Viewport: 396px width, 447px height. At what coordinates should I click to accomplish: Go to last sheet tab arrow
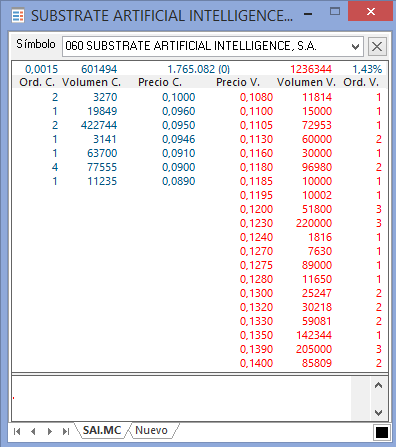point(66,431)
